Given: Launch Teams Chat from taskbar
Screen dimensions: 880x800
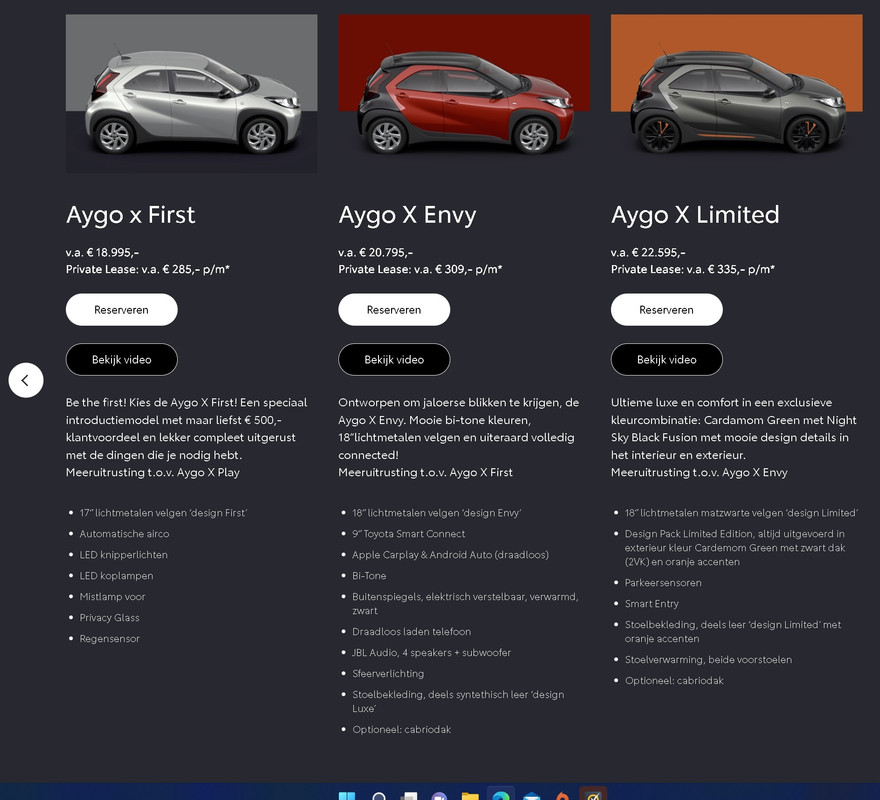Looking at the screenshot, I should click(x=439, y=796).
